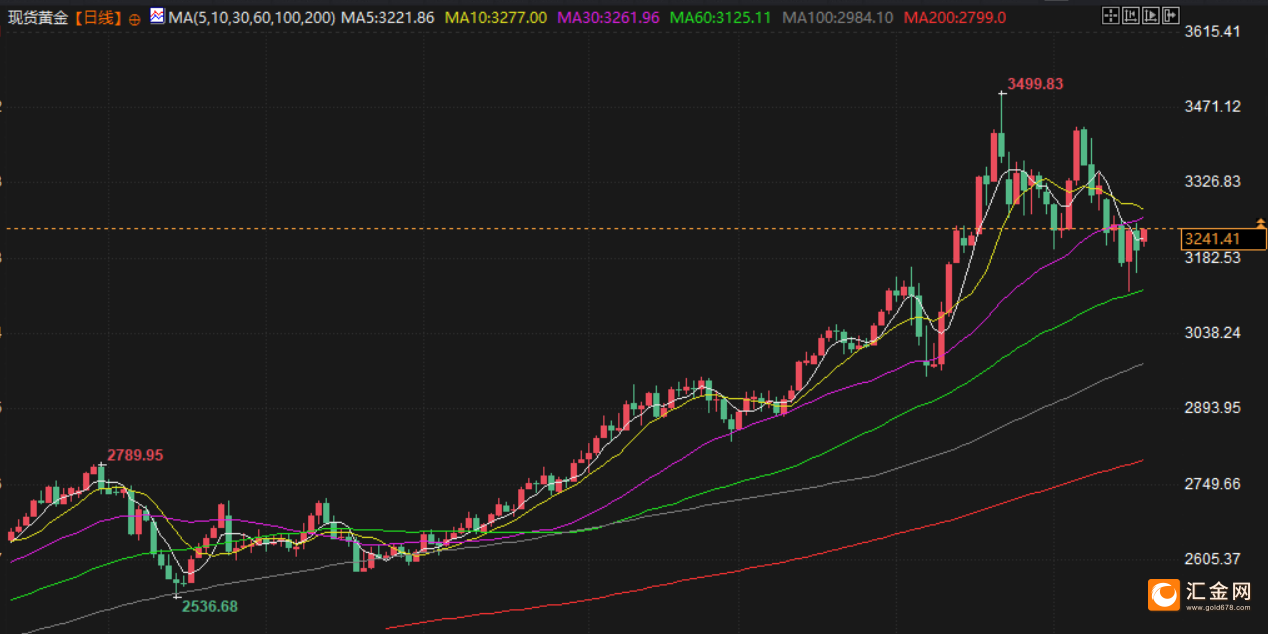Image resolution: width=1268 pixels, height=634 pixels.
Task: Select the magenta MA30 indicator label
Action: (608, 17)
